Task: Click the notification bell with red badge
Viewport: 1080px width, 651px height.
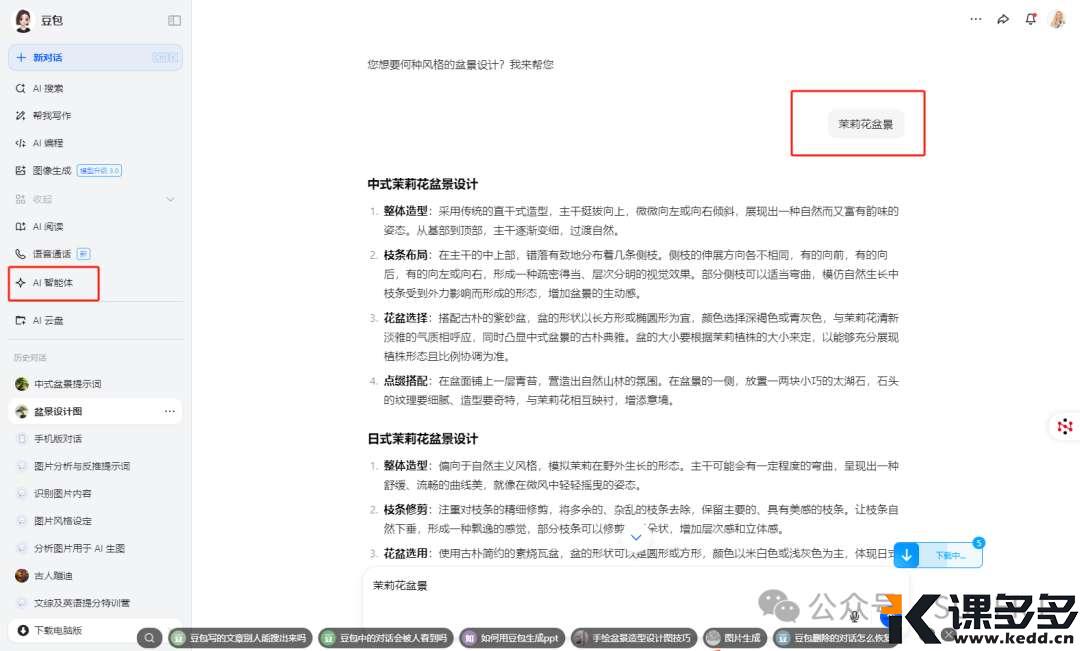Action: [x=1031, y=19]
